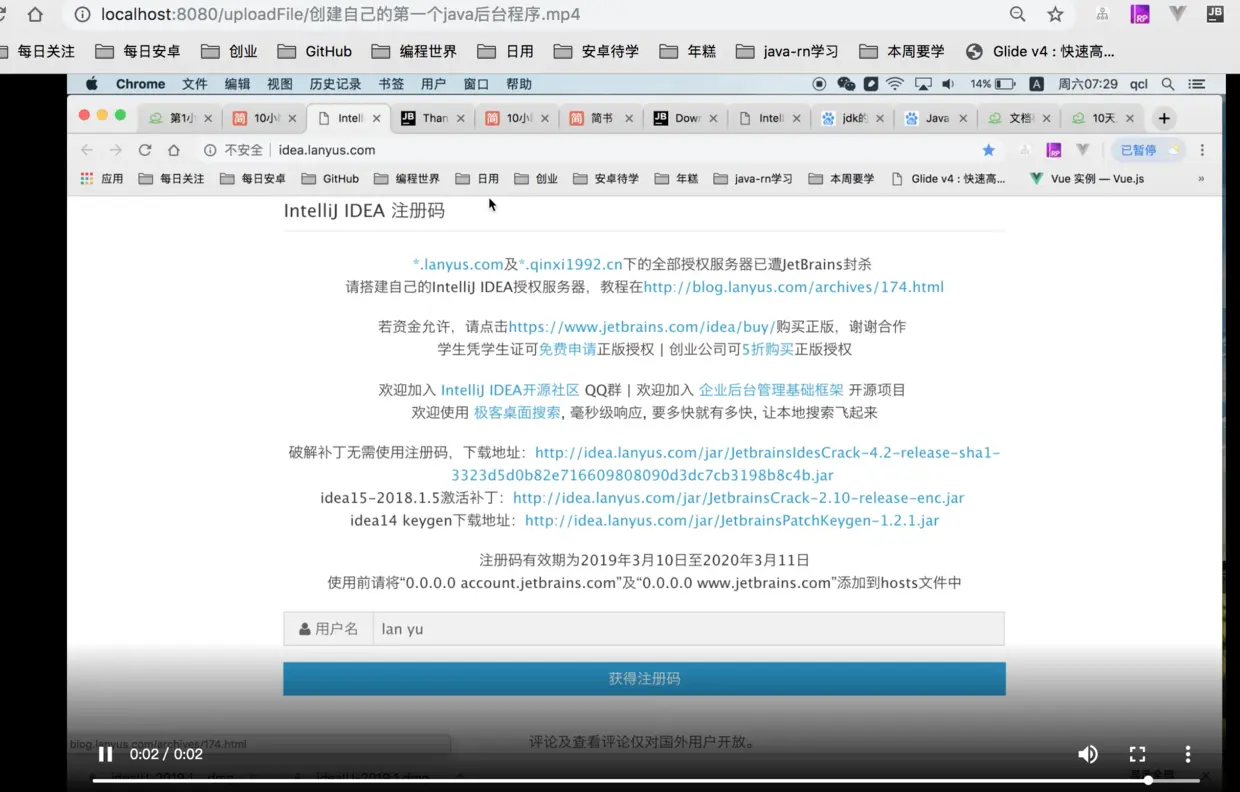Screen dimensions: 1240x792
Task: Open video player more-options menu
Action: (x=1187, y=754)
